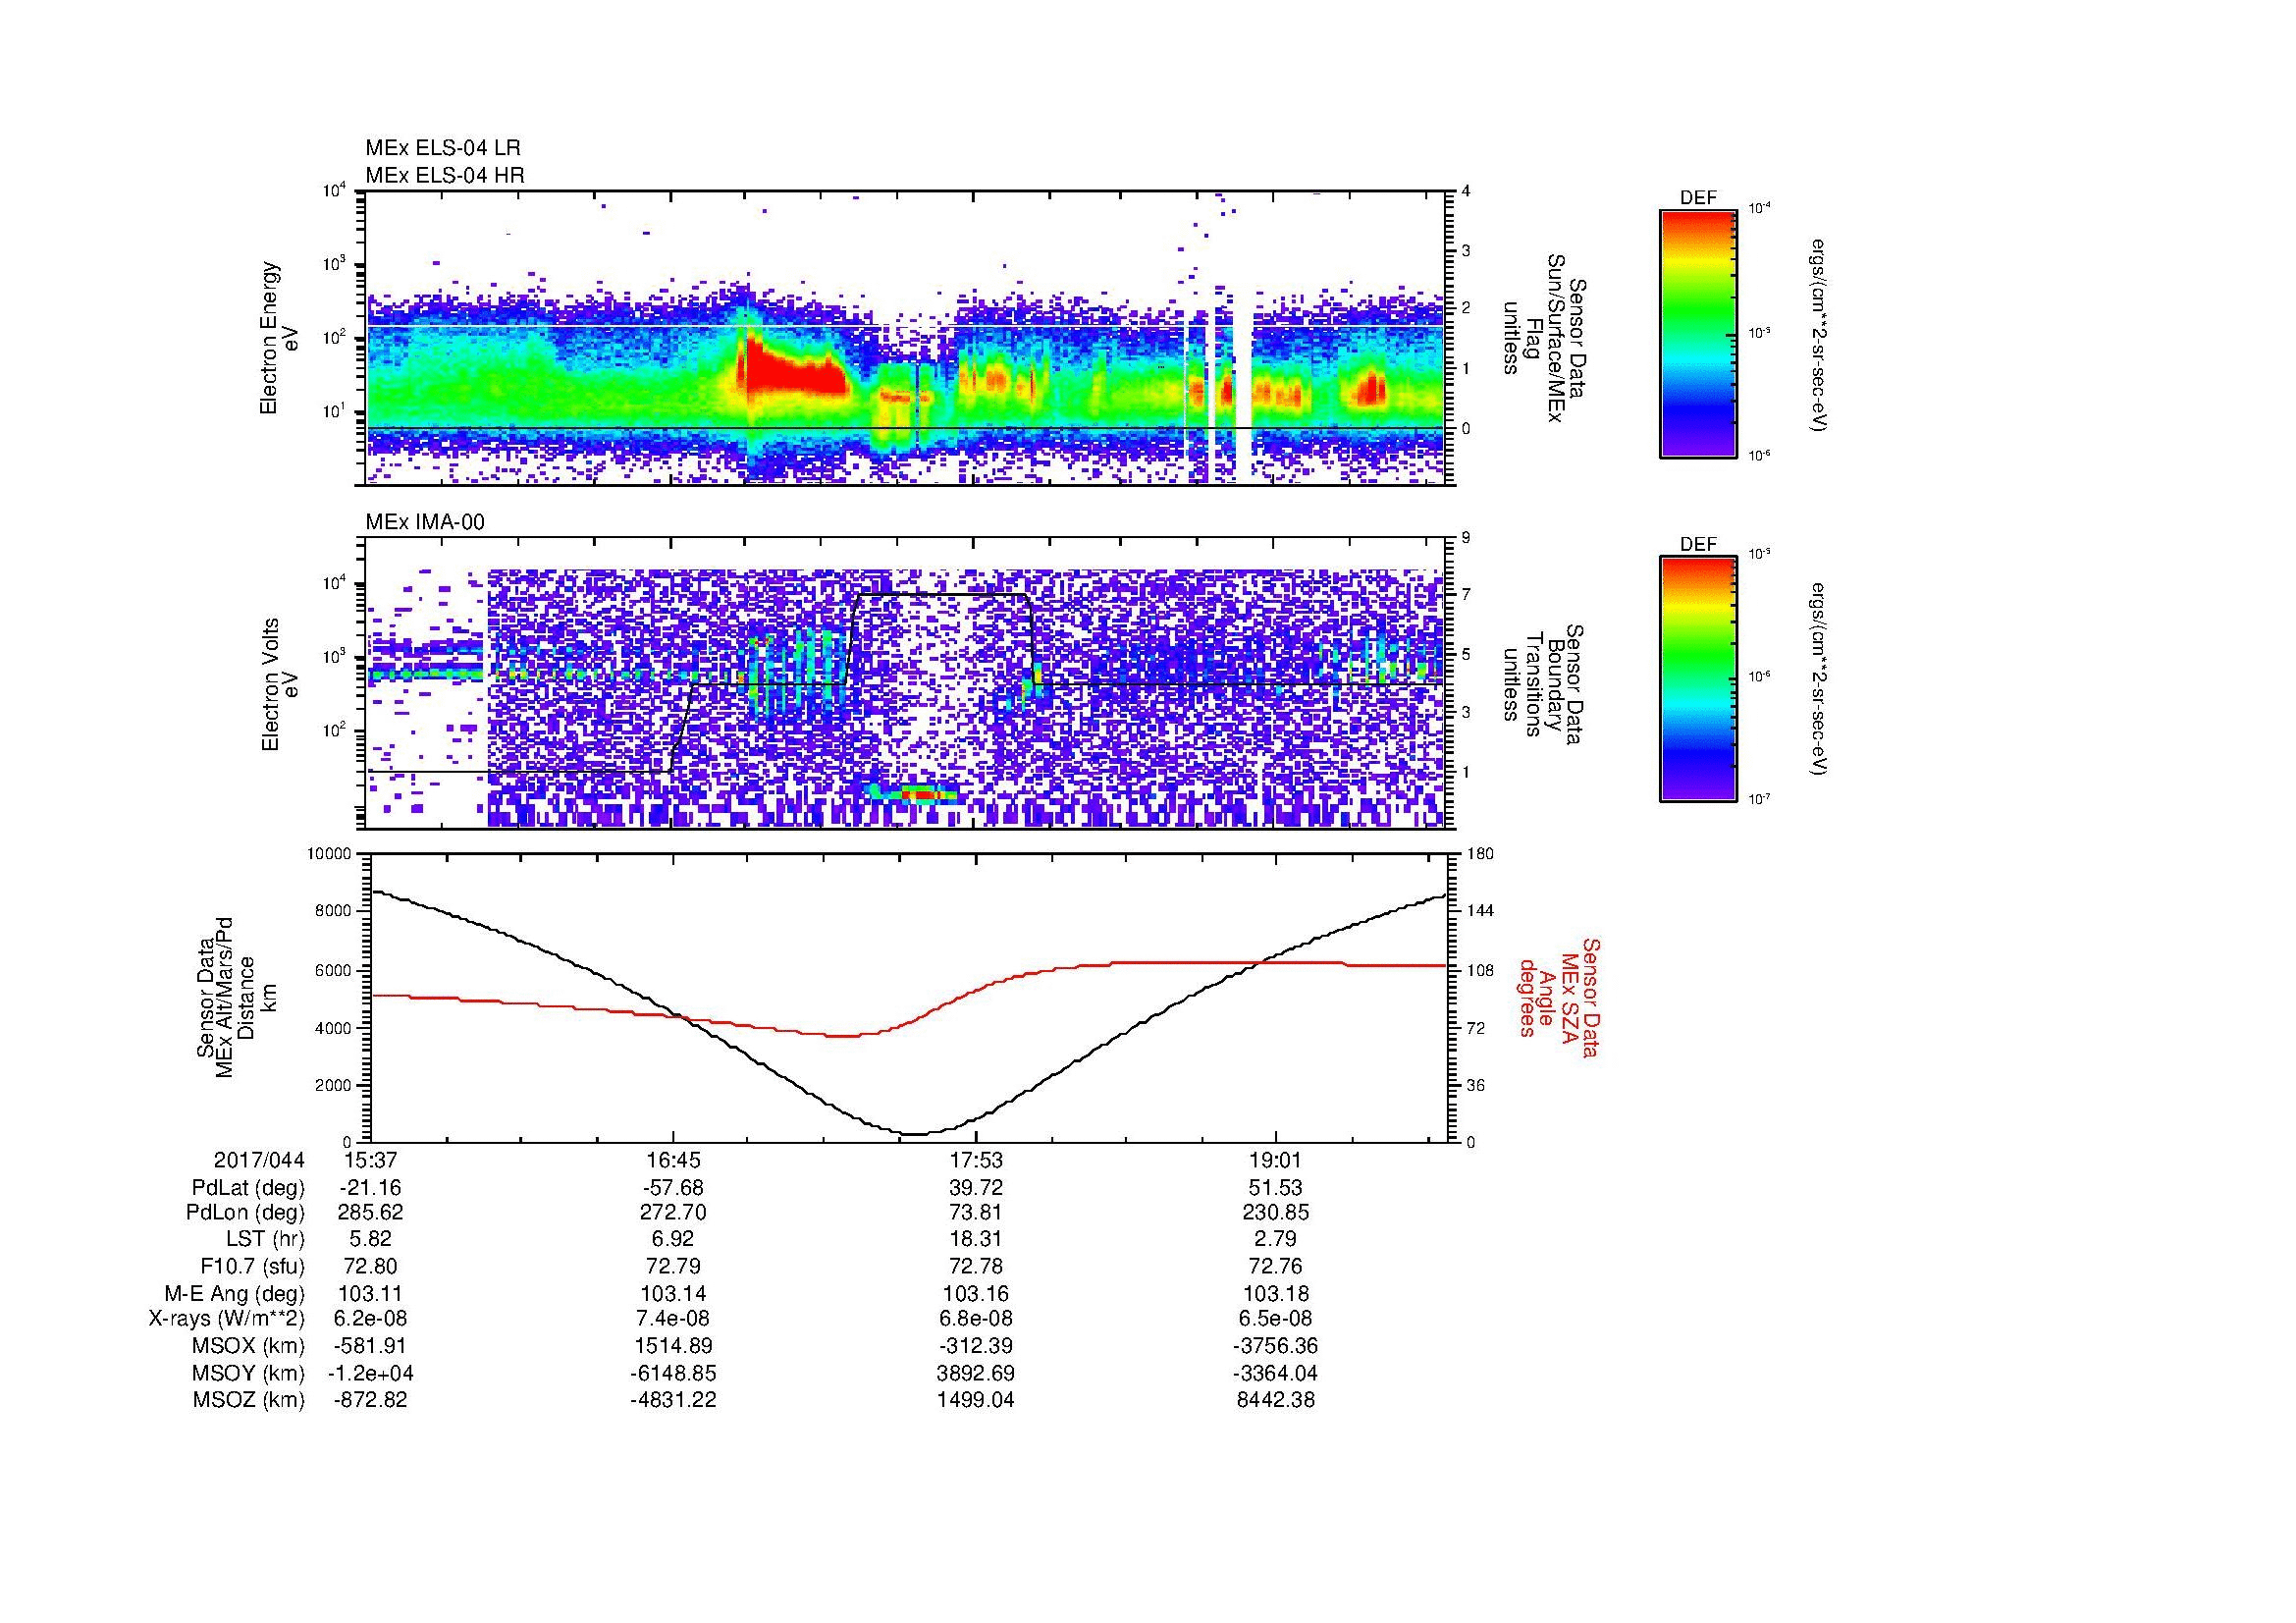Click the lower ergs/(cm**2-sr-sec-eV) units label
Viewport: 2296px width, 1623px height.
pyautogui.click(x=1820, y=679)
